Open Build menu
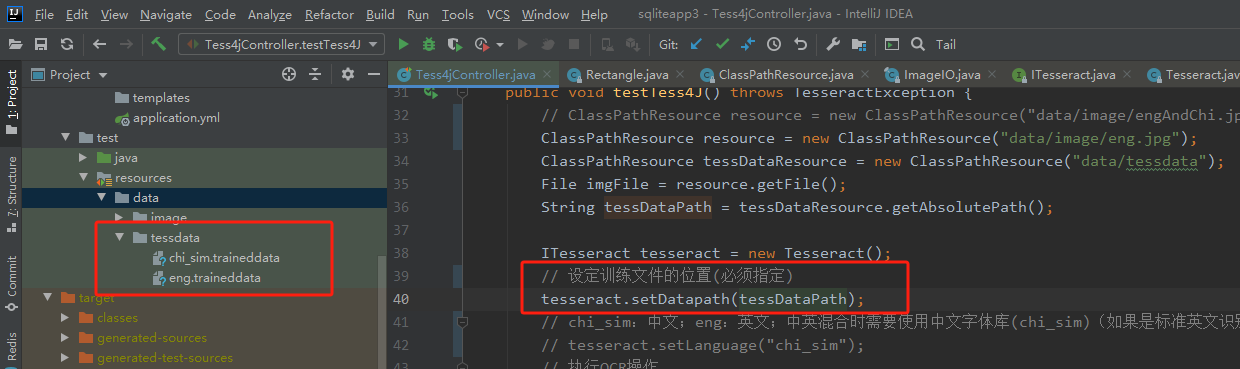Viewport: 1240px width, 369px height. [x=380, y=15]
